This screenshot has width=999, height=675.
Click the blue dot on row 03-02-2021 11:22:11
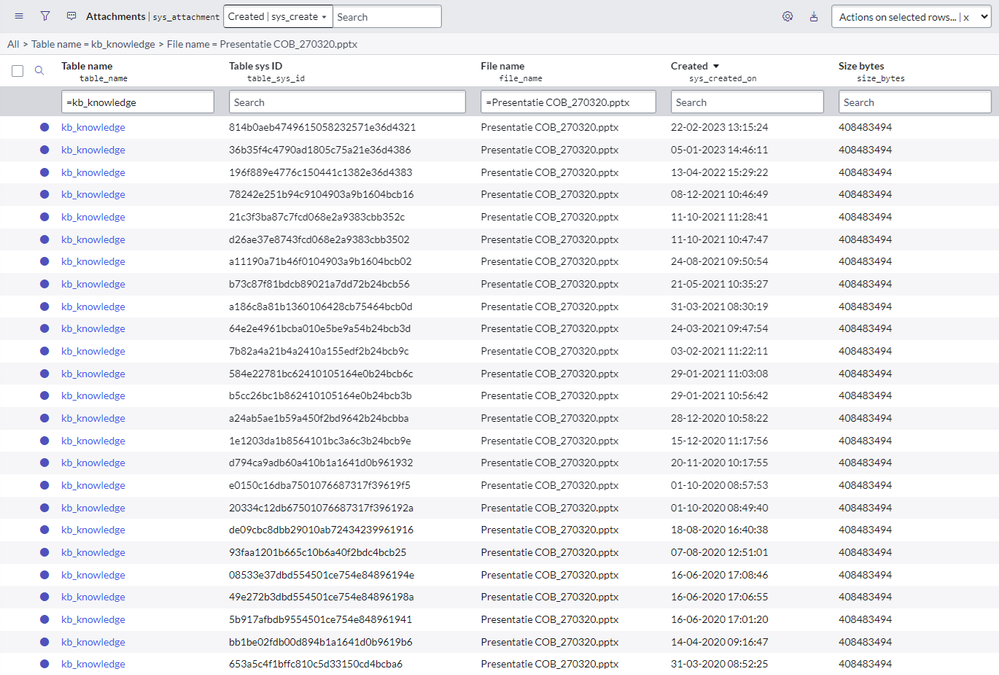[x=45, y=351]
